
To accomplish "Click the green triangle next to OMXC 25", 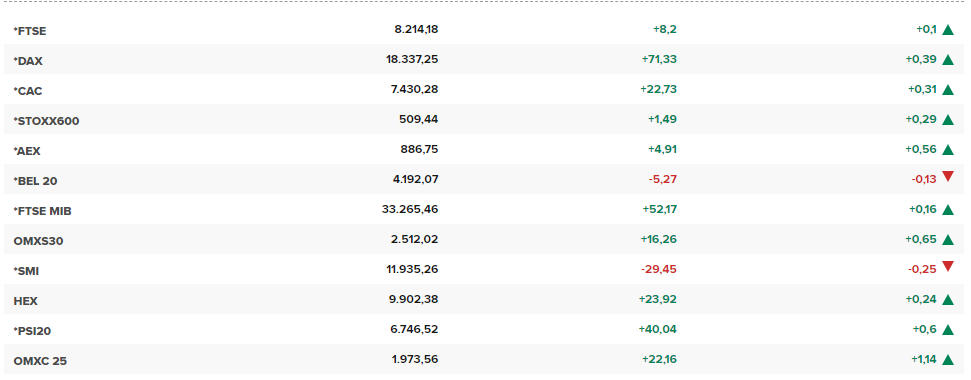I will click(947, 360).
